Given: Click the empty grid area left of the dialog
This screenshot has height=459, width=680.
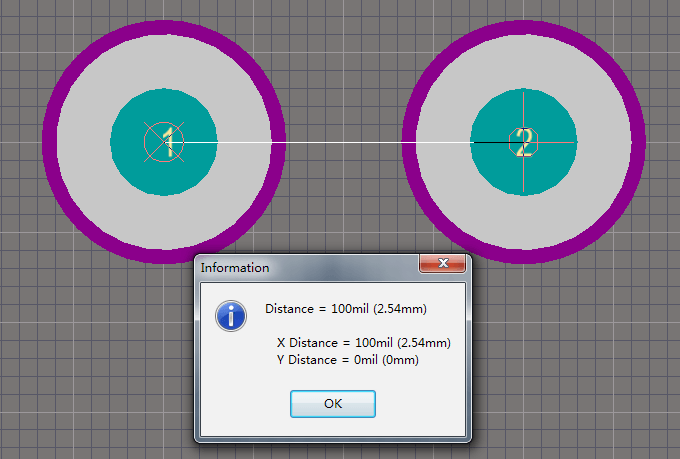Looking at the screenshot, I should point(100,360).
